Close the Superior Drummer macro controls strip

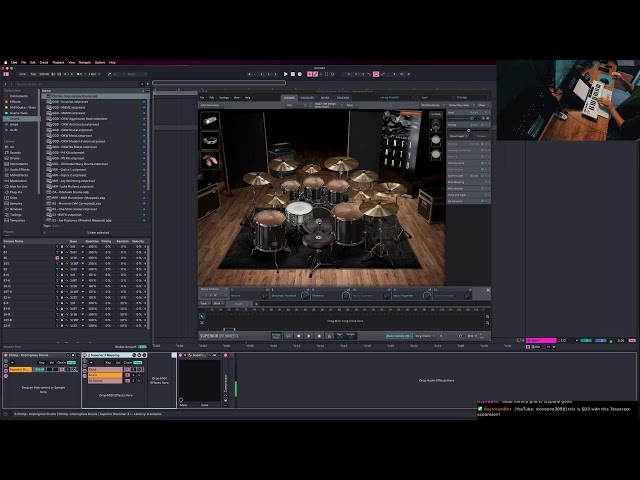pos(488,290)
